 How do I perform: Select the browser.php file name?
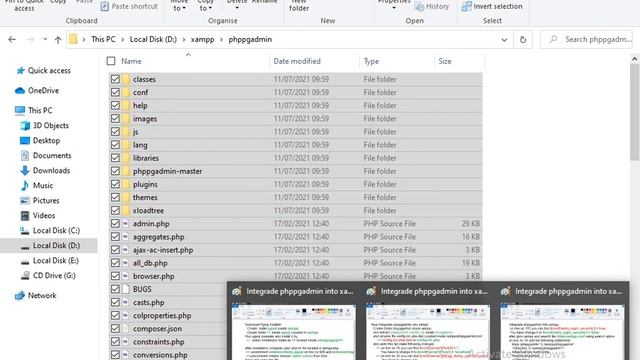153,276
